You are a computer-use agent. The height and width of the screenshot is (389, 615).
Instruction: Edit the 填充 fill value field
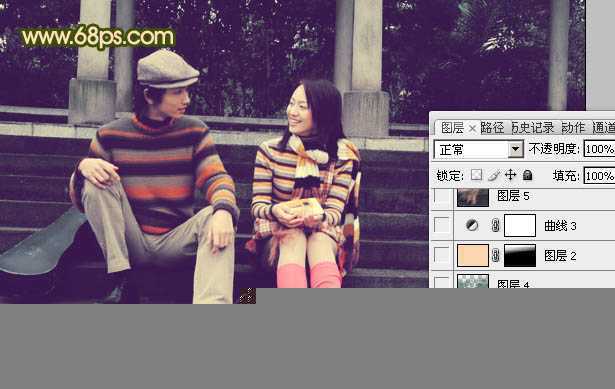(599, 175)
